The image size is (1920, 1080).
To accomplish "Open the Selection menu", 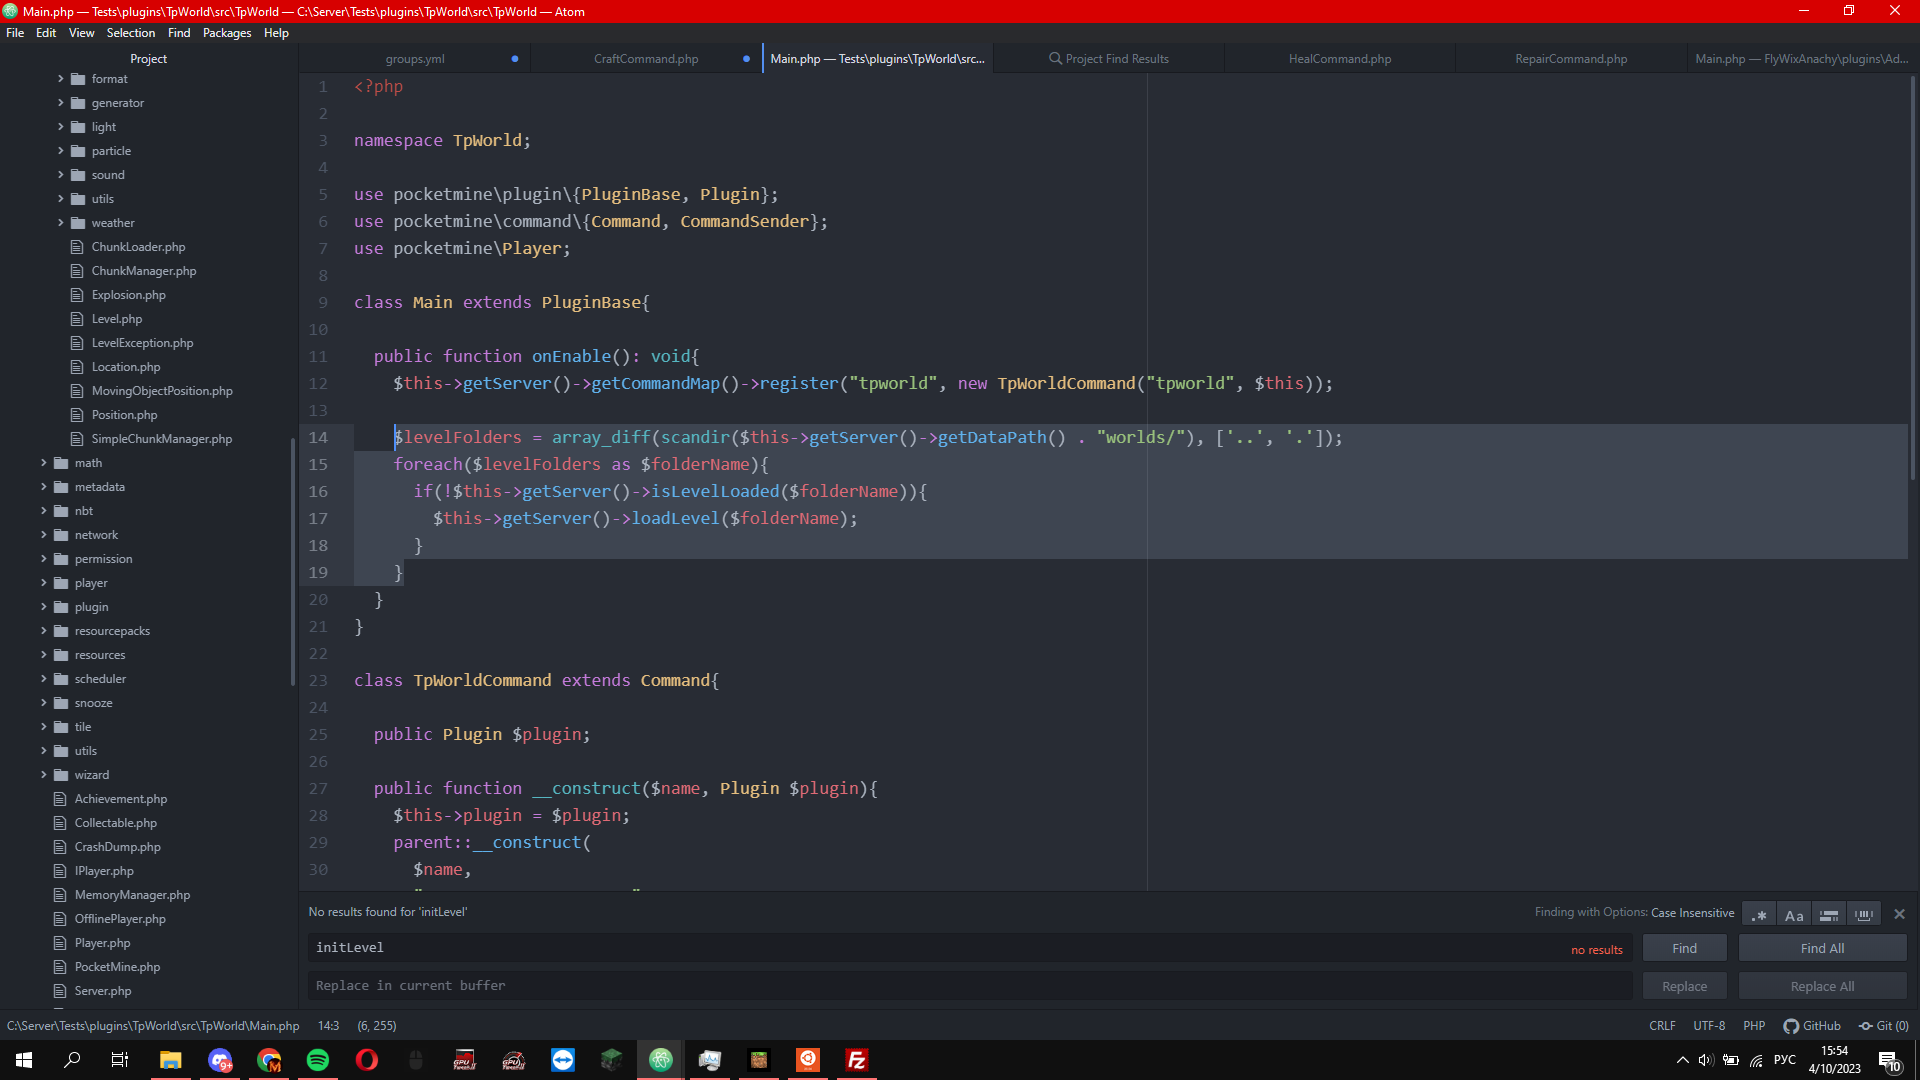I will pyautogui.click(x=131, y=33).
